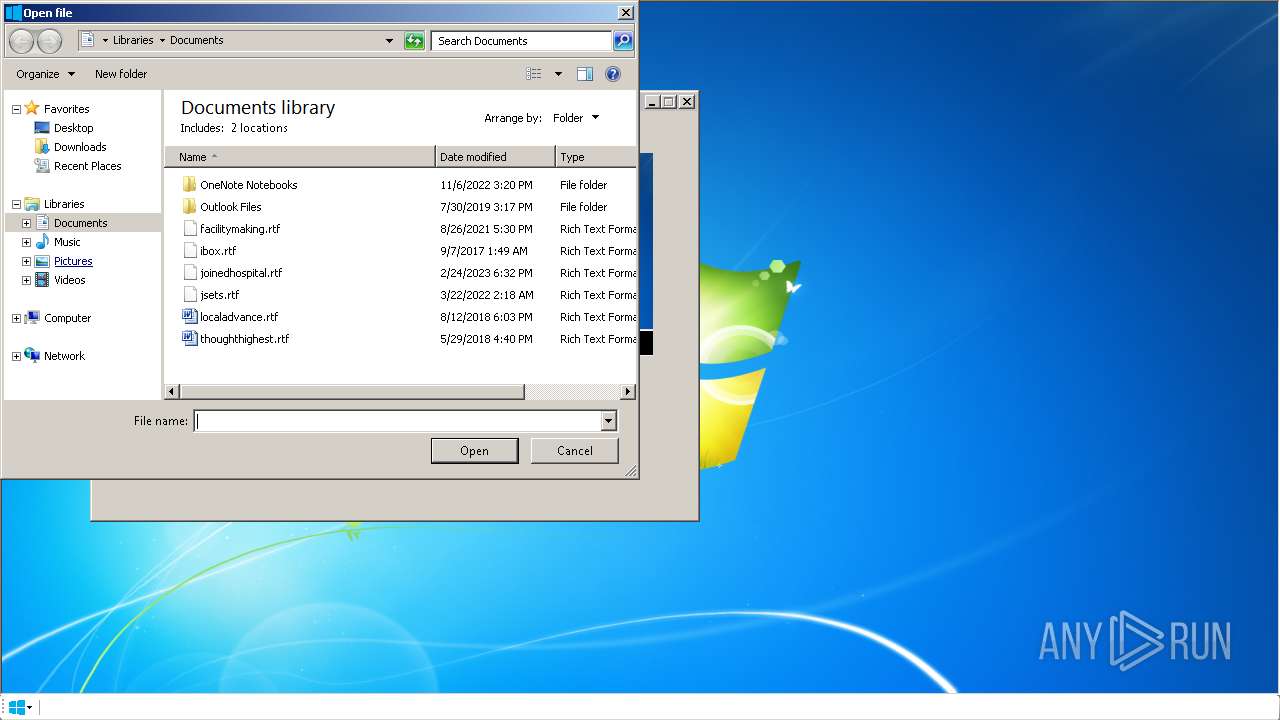The width and height of the screenshot is (1280, 720).
Task: Click the horizontal scrollbar right arrow
Action: (x=628, y=392)
